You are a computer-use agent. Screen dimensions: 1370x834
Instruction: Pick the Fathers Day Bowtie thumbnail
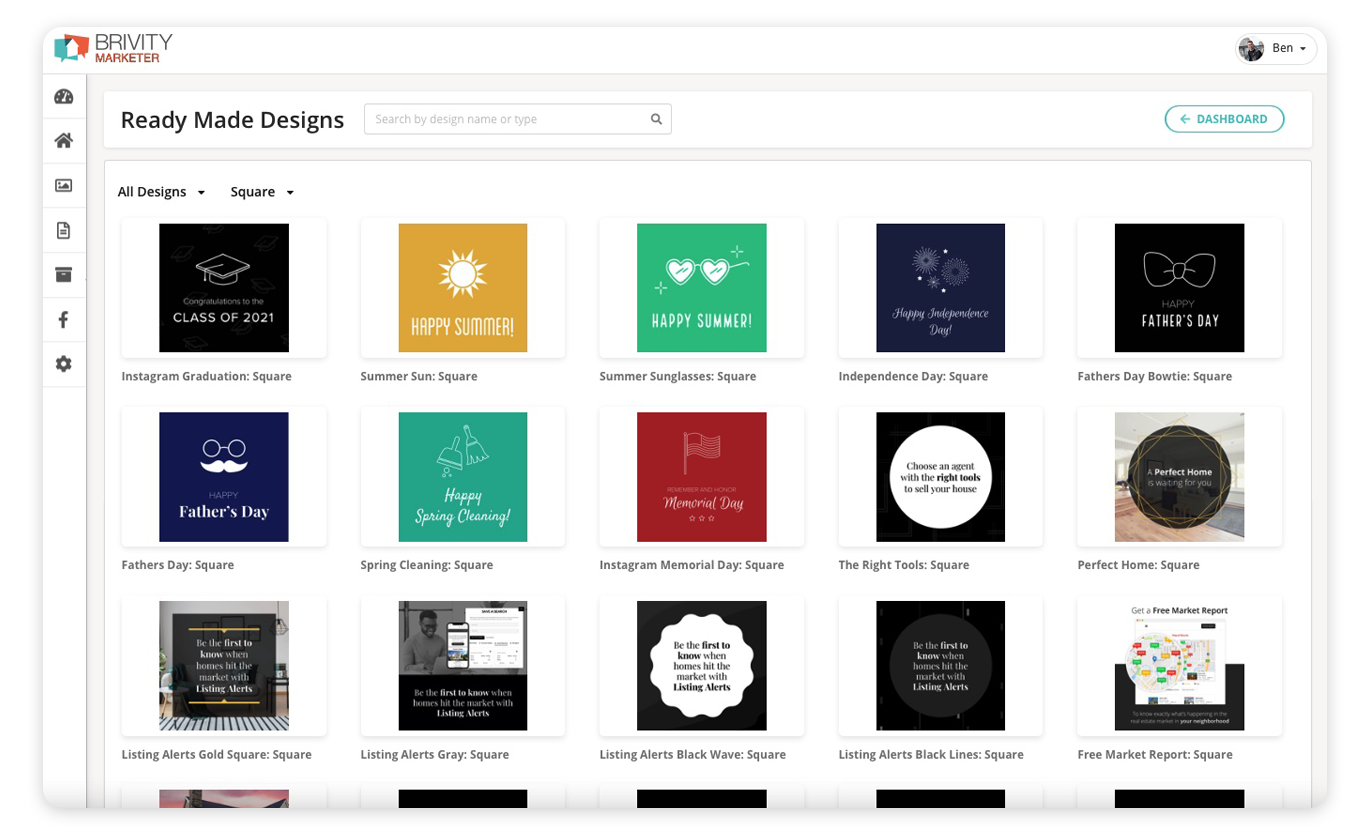click(1179, 288)
